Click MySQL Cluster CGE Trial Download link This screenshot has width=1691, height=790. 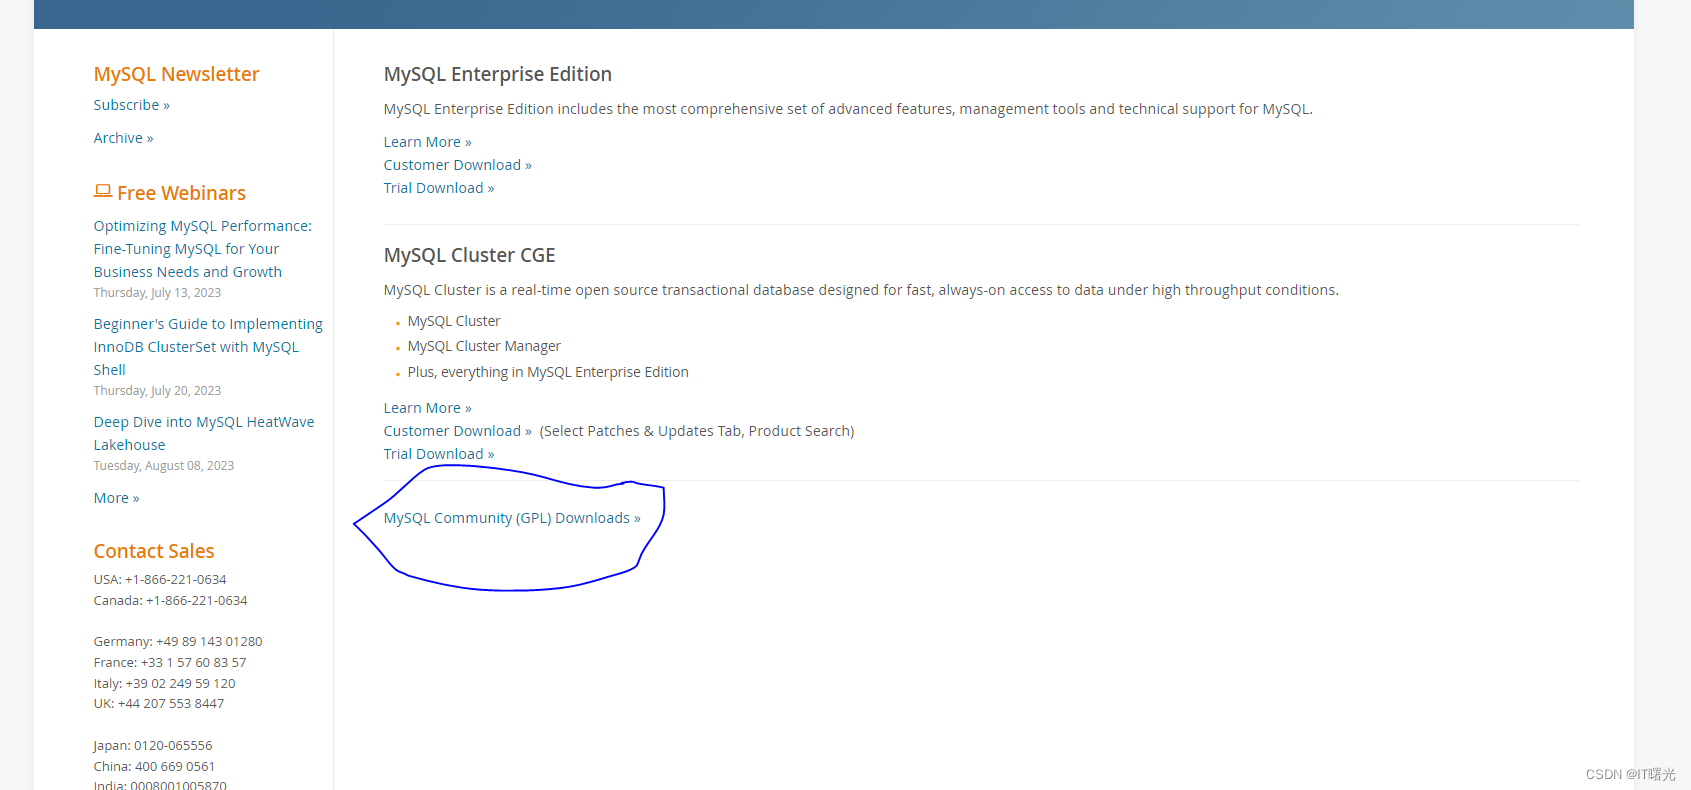(x=439, y=454)
